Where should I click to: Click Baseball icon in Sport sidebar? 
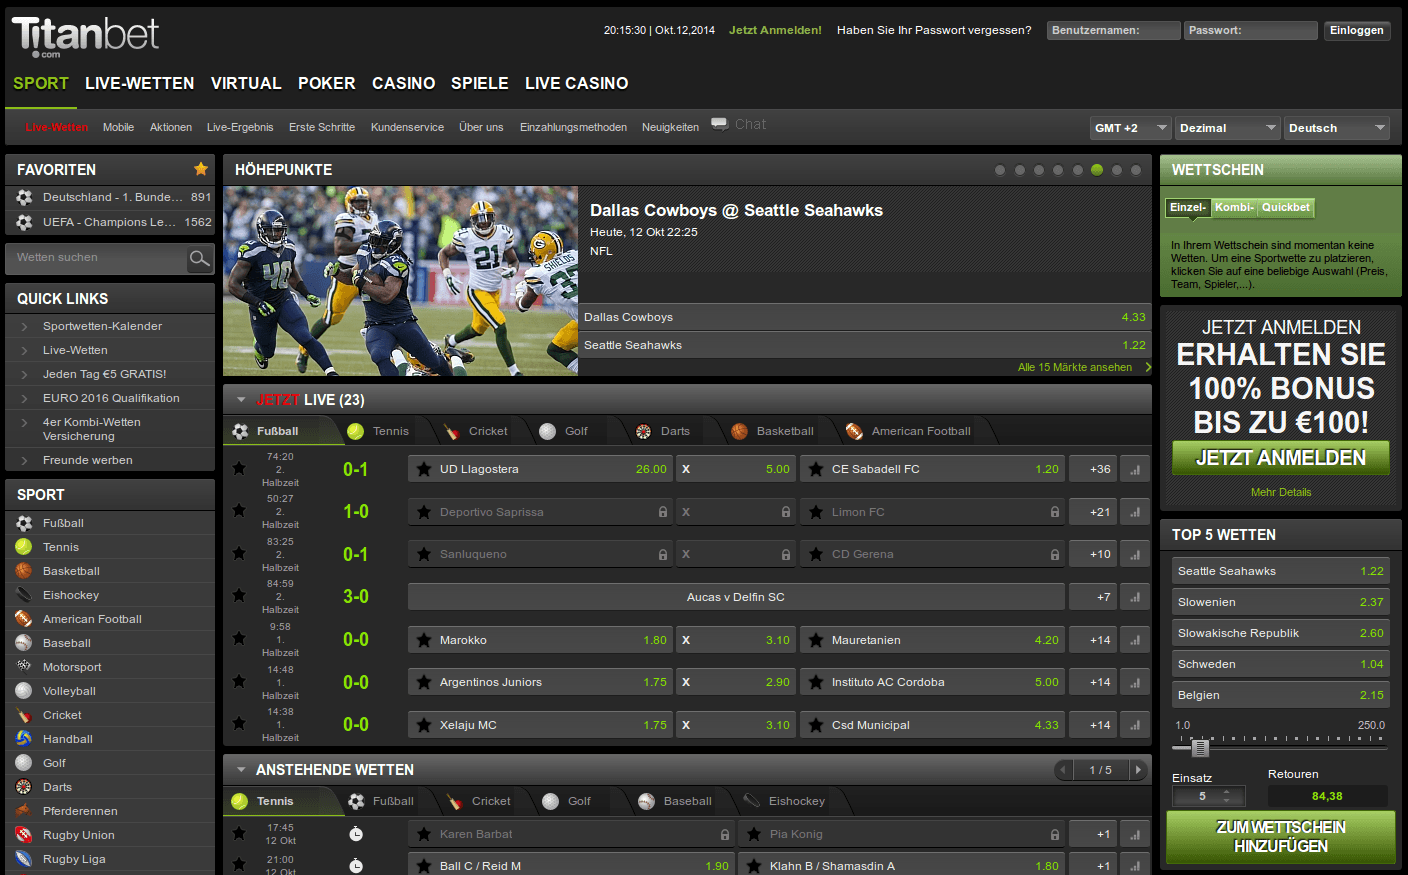point(24,643)
